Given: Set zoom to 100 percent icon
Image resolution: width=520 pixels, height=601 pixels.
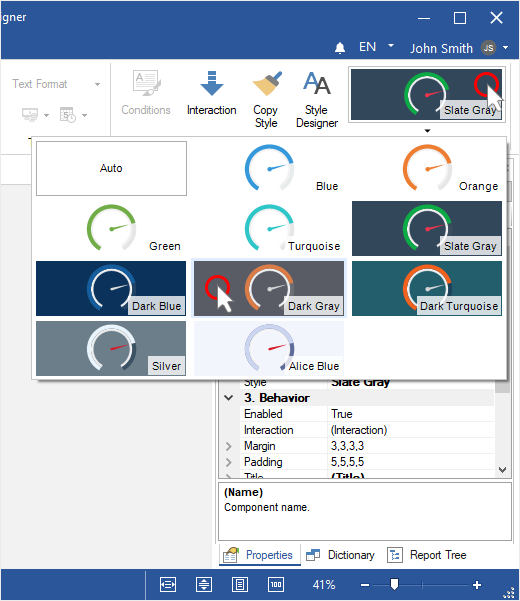Looking at the screenshot, I should [x=276, y=585].
